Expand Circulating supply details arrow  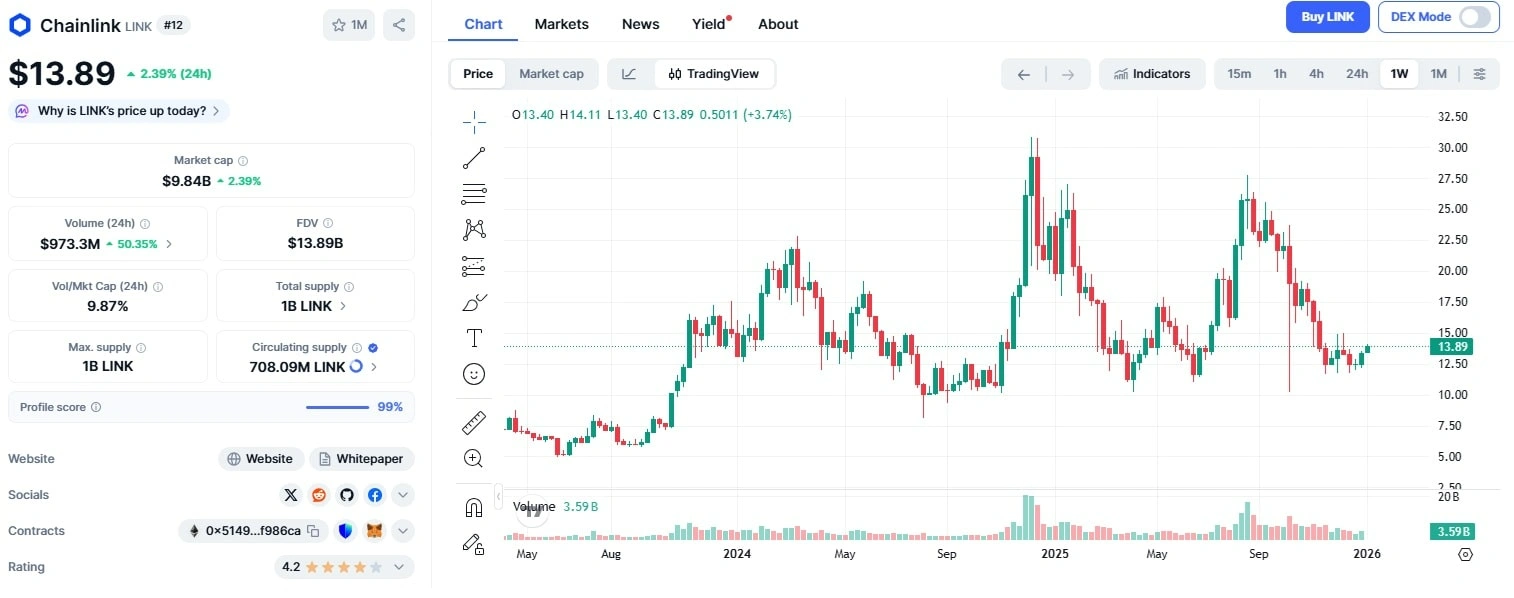click(x=375, y=367)
